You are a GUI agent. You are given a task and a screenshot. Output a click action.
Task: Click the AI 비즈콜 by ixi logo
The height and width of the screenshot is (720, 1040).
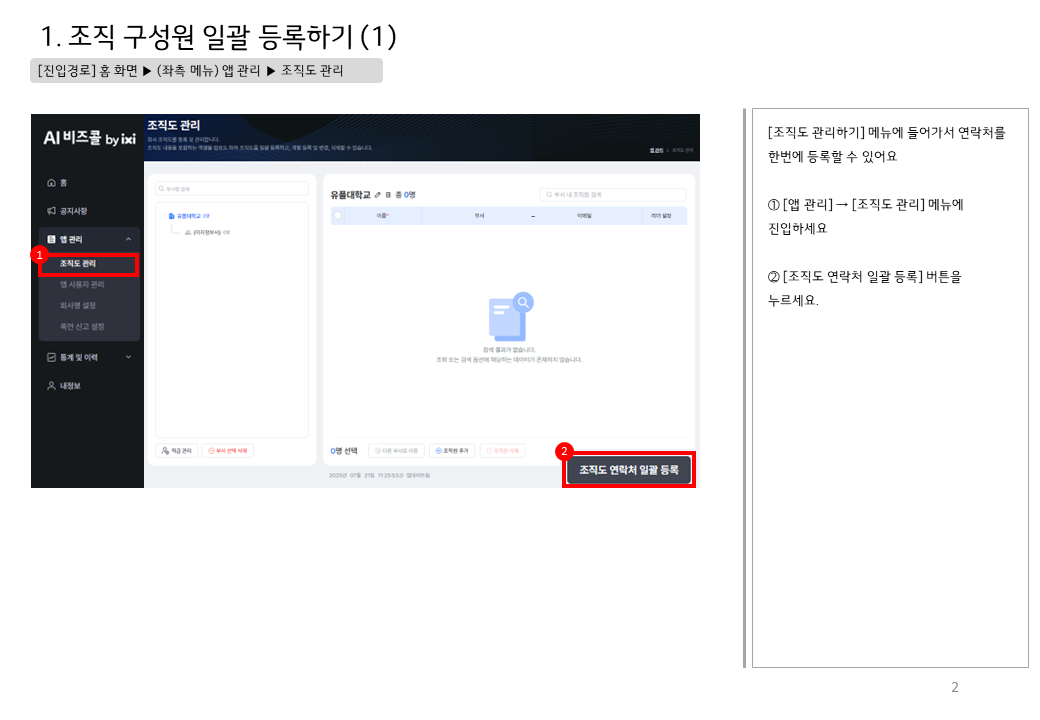(x=88, y=138)
